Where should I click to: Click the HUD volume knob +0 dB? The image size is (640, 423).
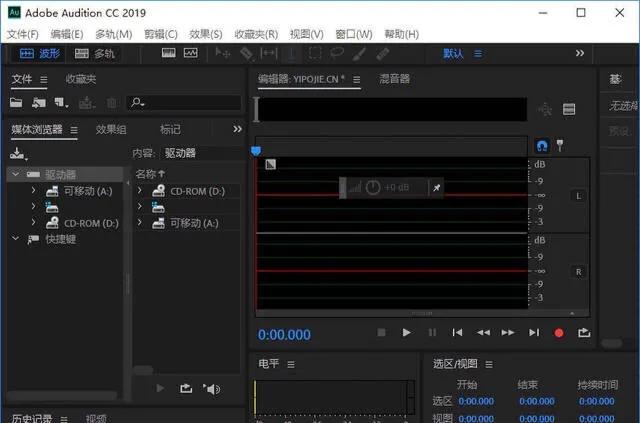[373, 187]
